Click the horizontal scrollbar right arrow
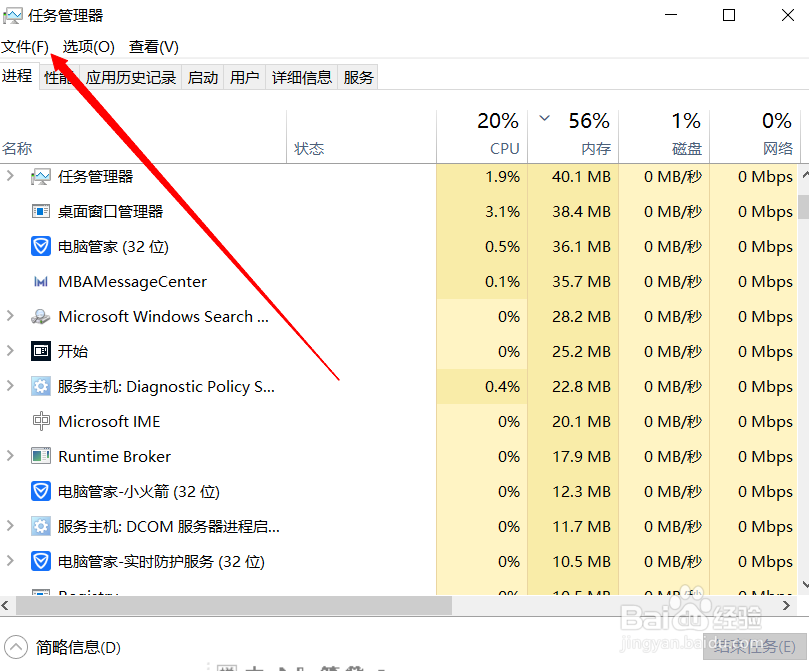The image size is (809, 671). tap(786, 605)
